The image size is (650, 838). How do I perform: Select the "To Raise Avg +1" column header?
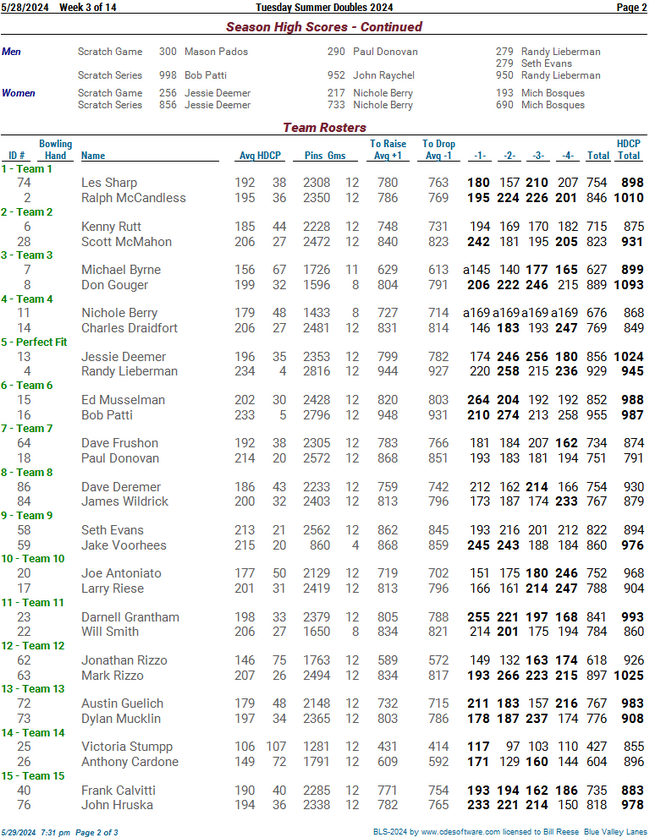(x=388, y=150)
